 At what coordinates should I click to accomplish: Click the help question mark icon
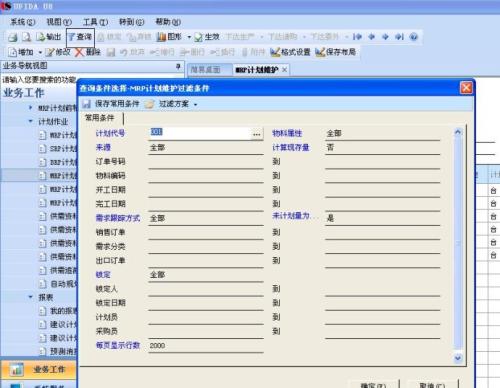coord(414,37)
